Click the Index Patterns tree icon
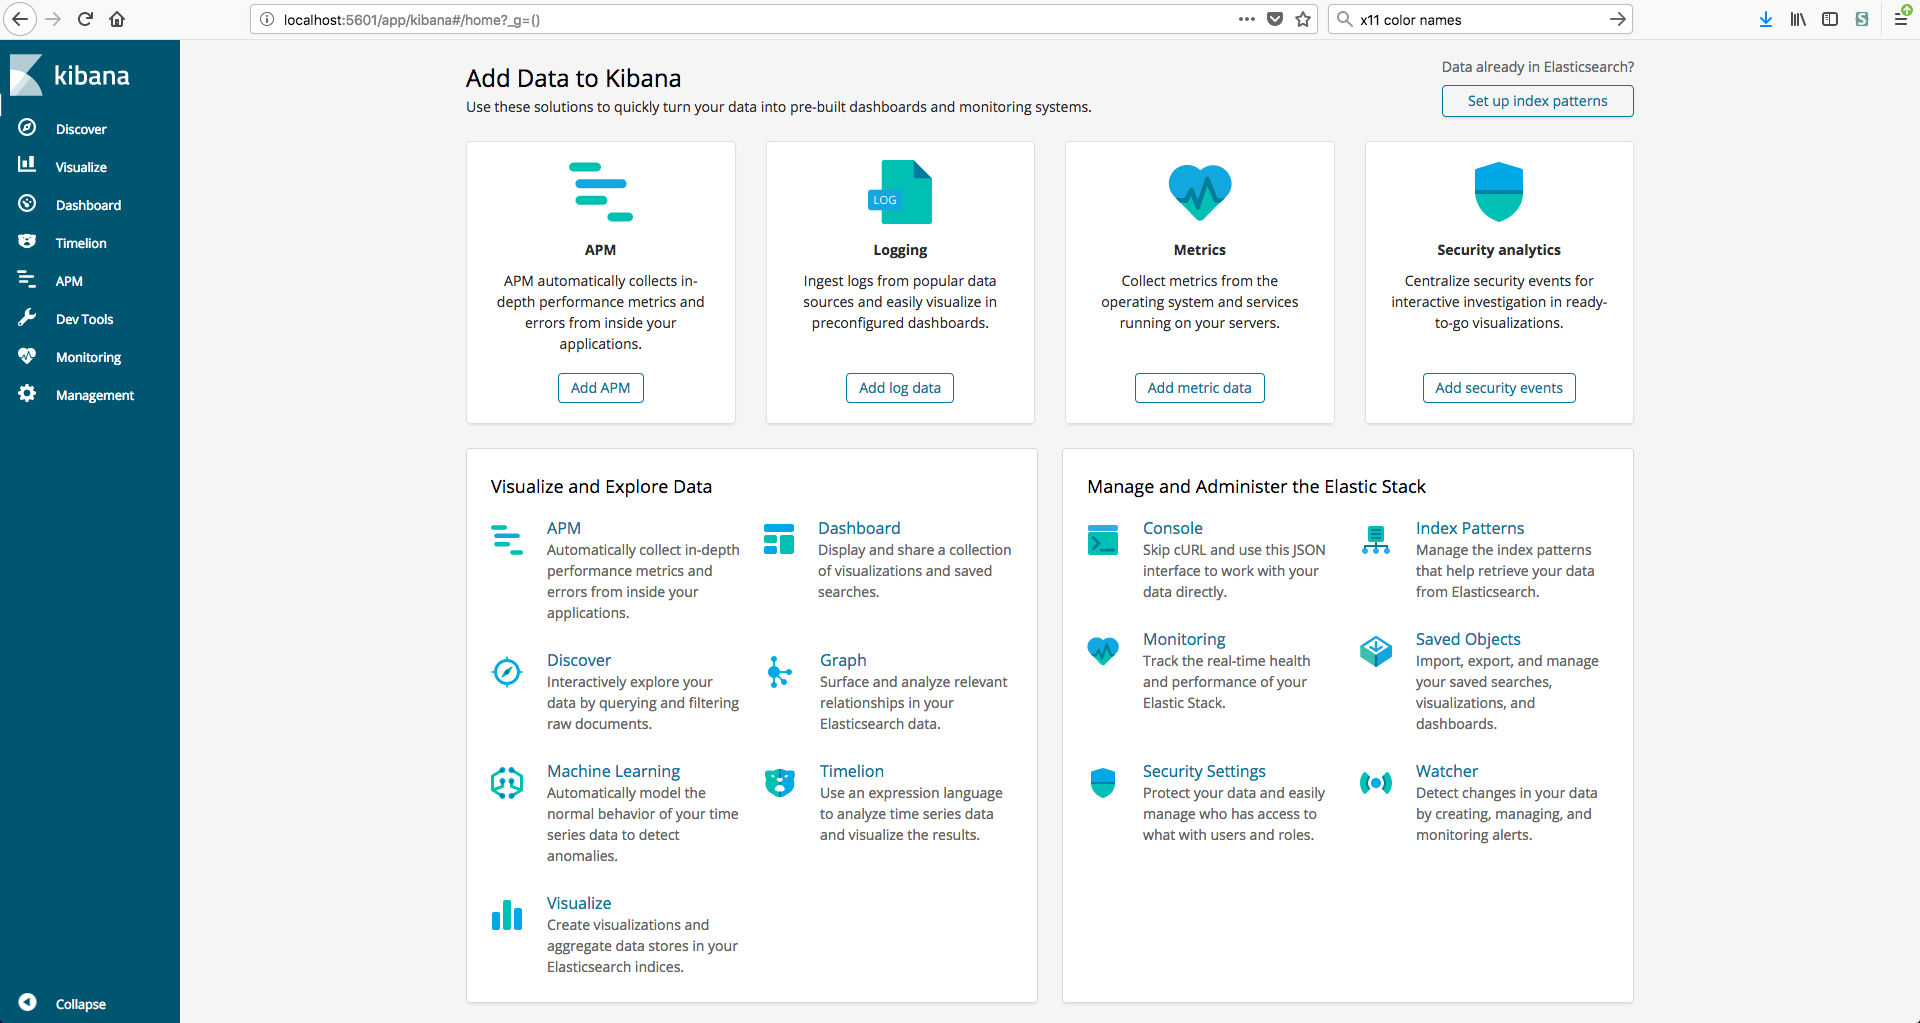Image resolution: width=1920 pixels, height=1023 pixels. click(1376, 540)
